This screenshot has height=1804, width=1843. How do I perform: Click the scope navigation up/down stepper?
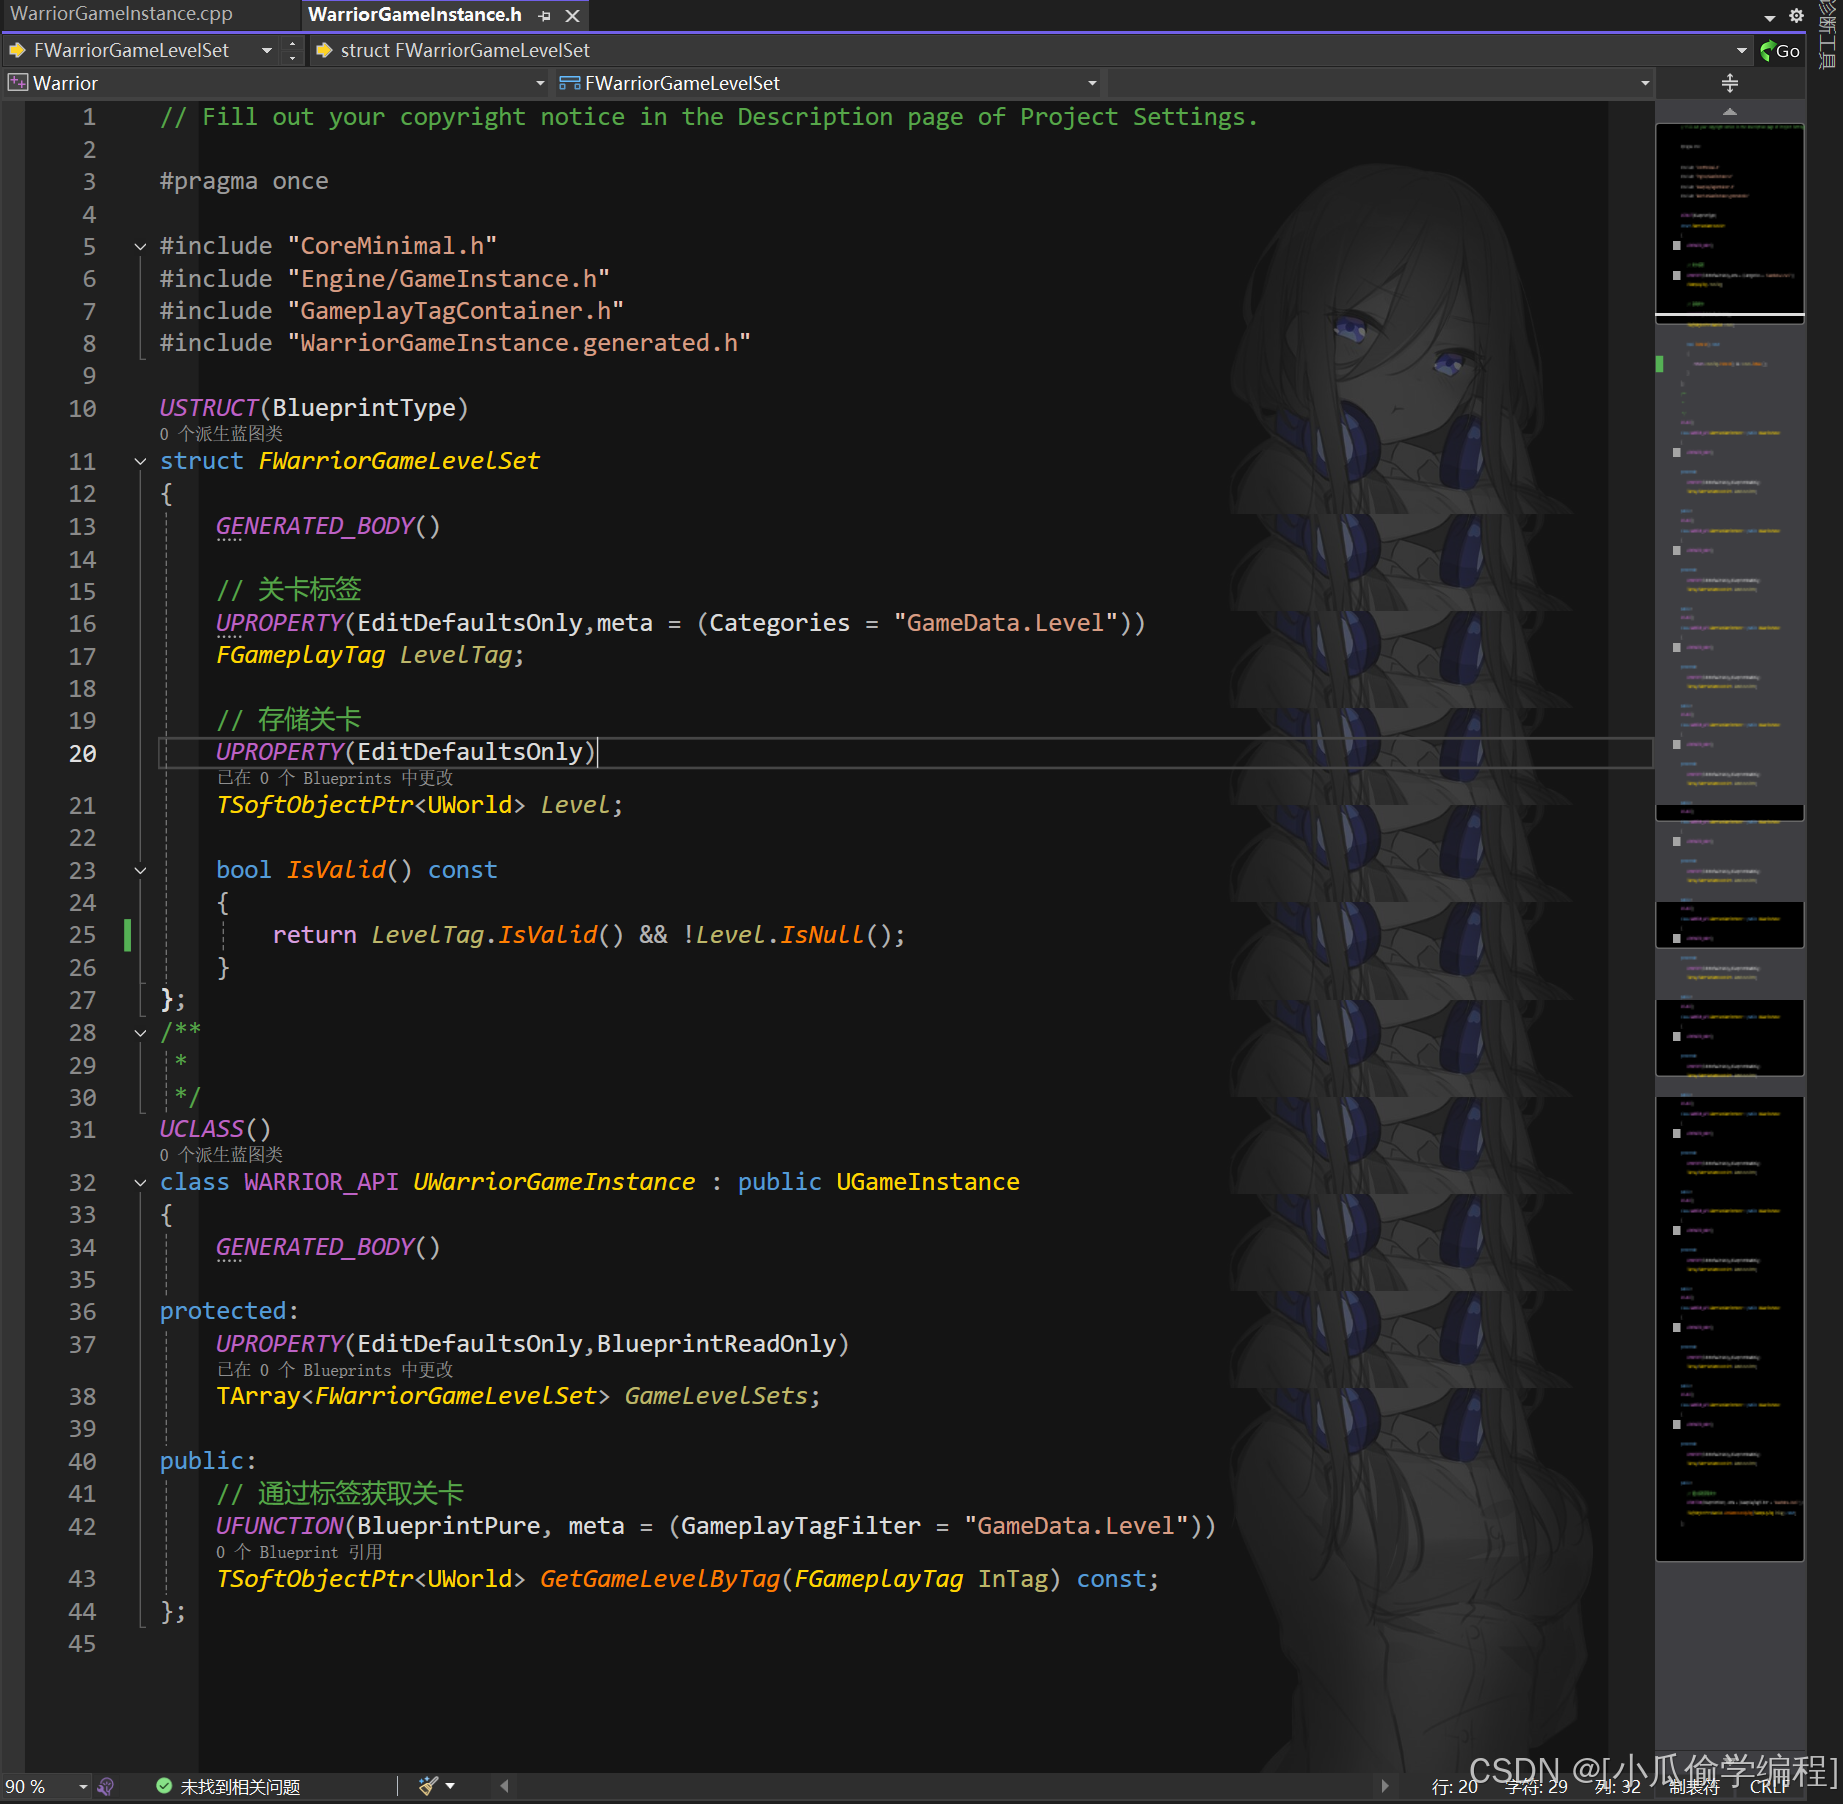pos(292,50)
